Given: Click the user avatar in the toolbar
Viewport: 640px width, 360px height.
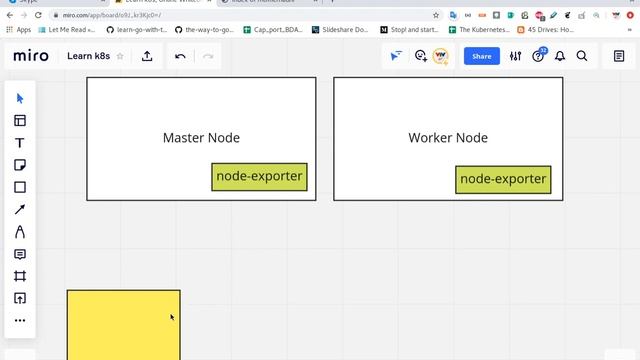Looking at the screenshot, I should click(x=440, y=56).
